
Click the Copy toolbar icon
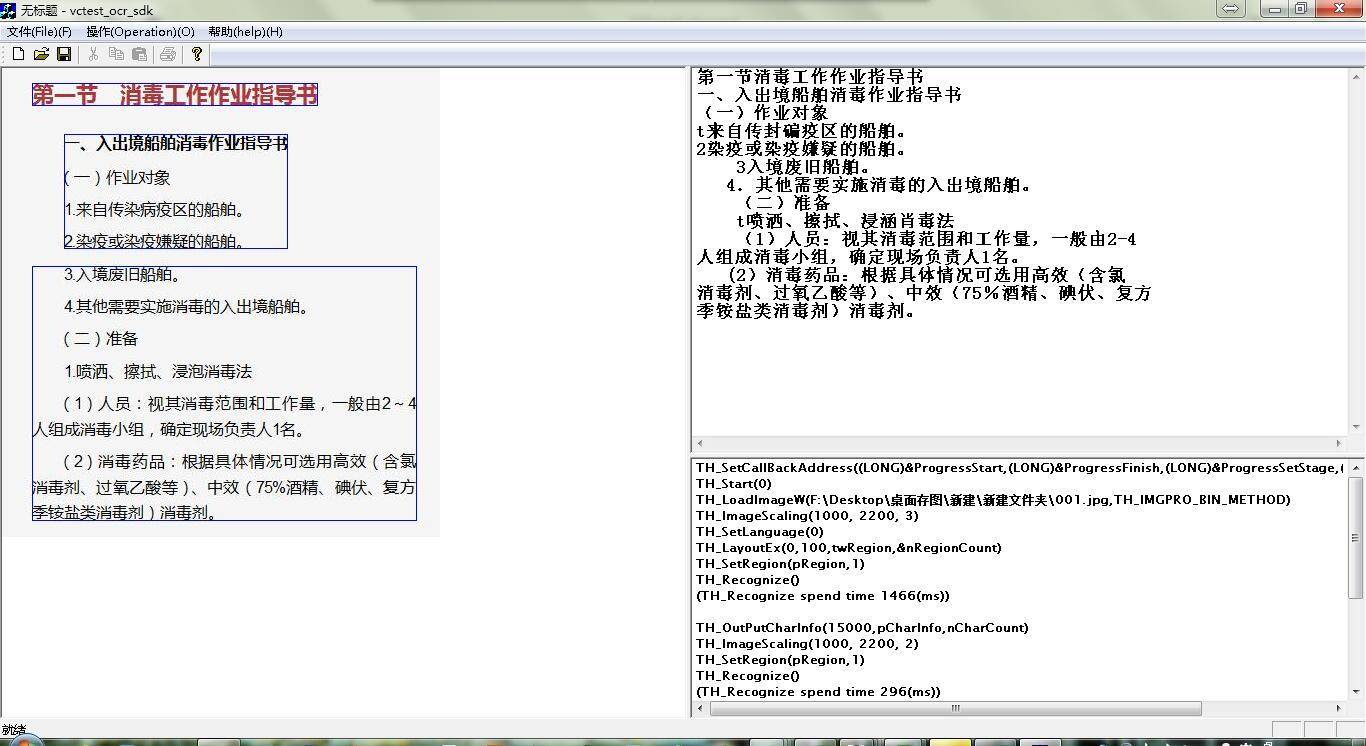pyautogui.click(x=116, y=54)
